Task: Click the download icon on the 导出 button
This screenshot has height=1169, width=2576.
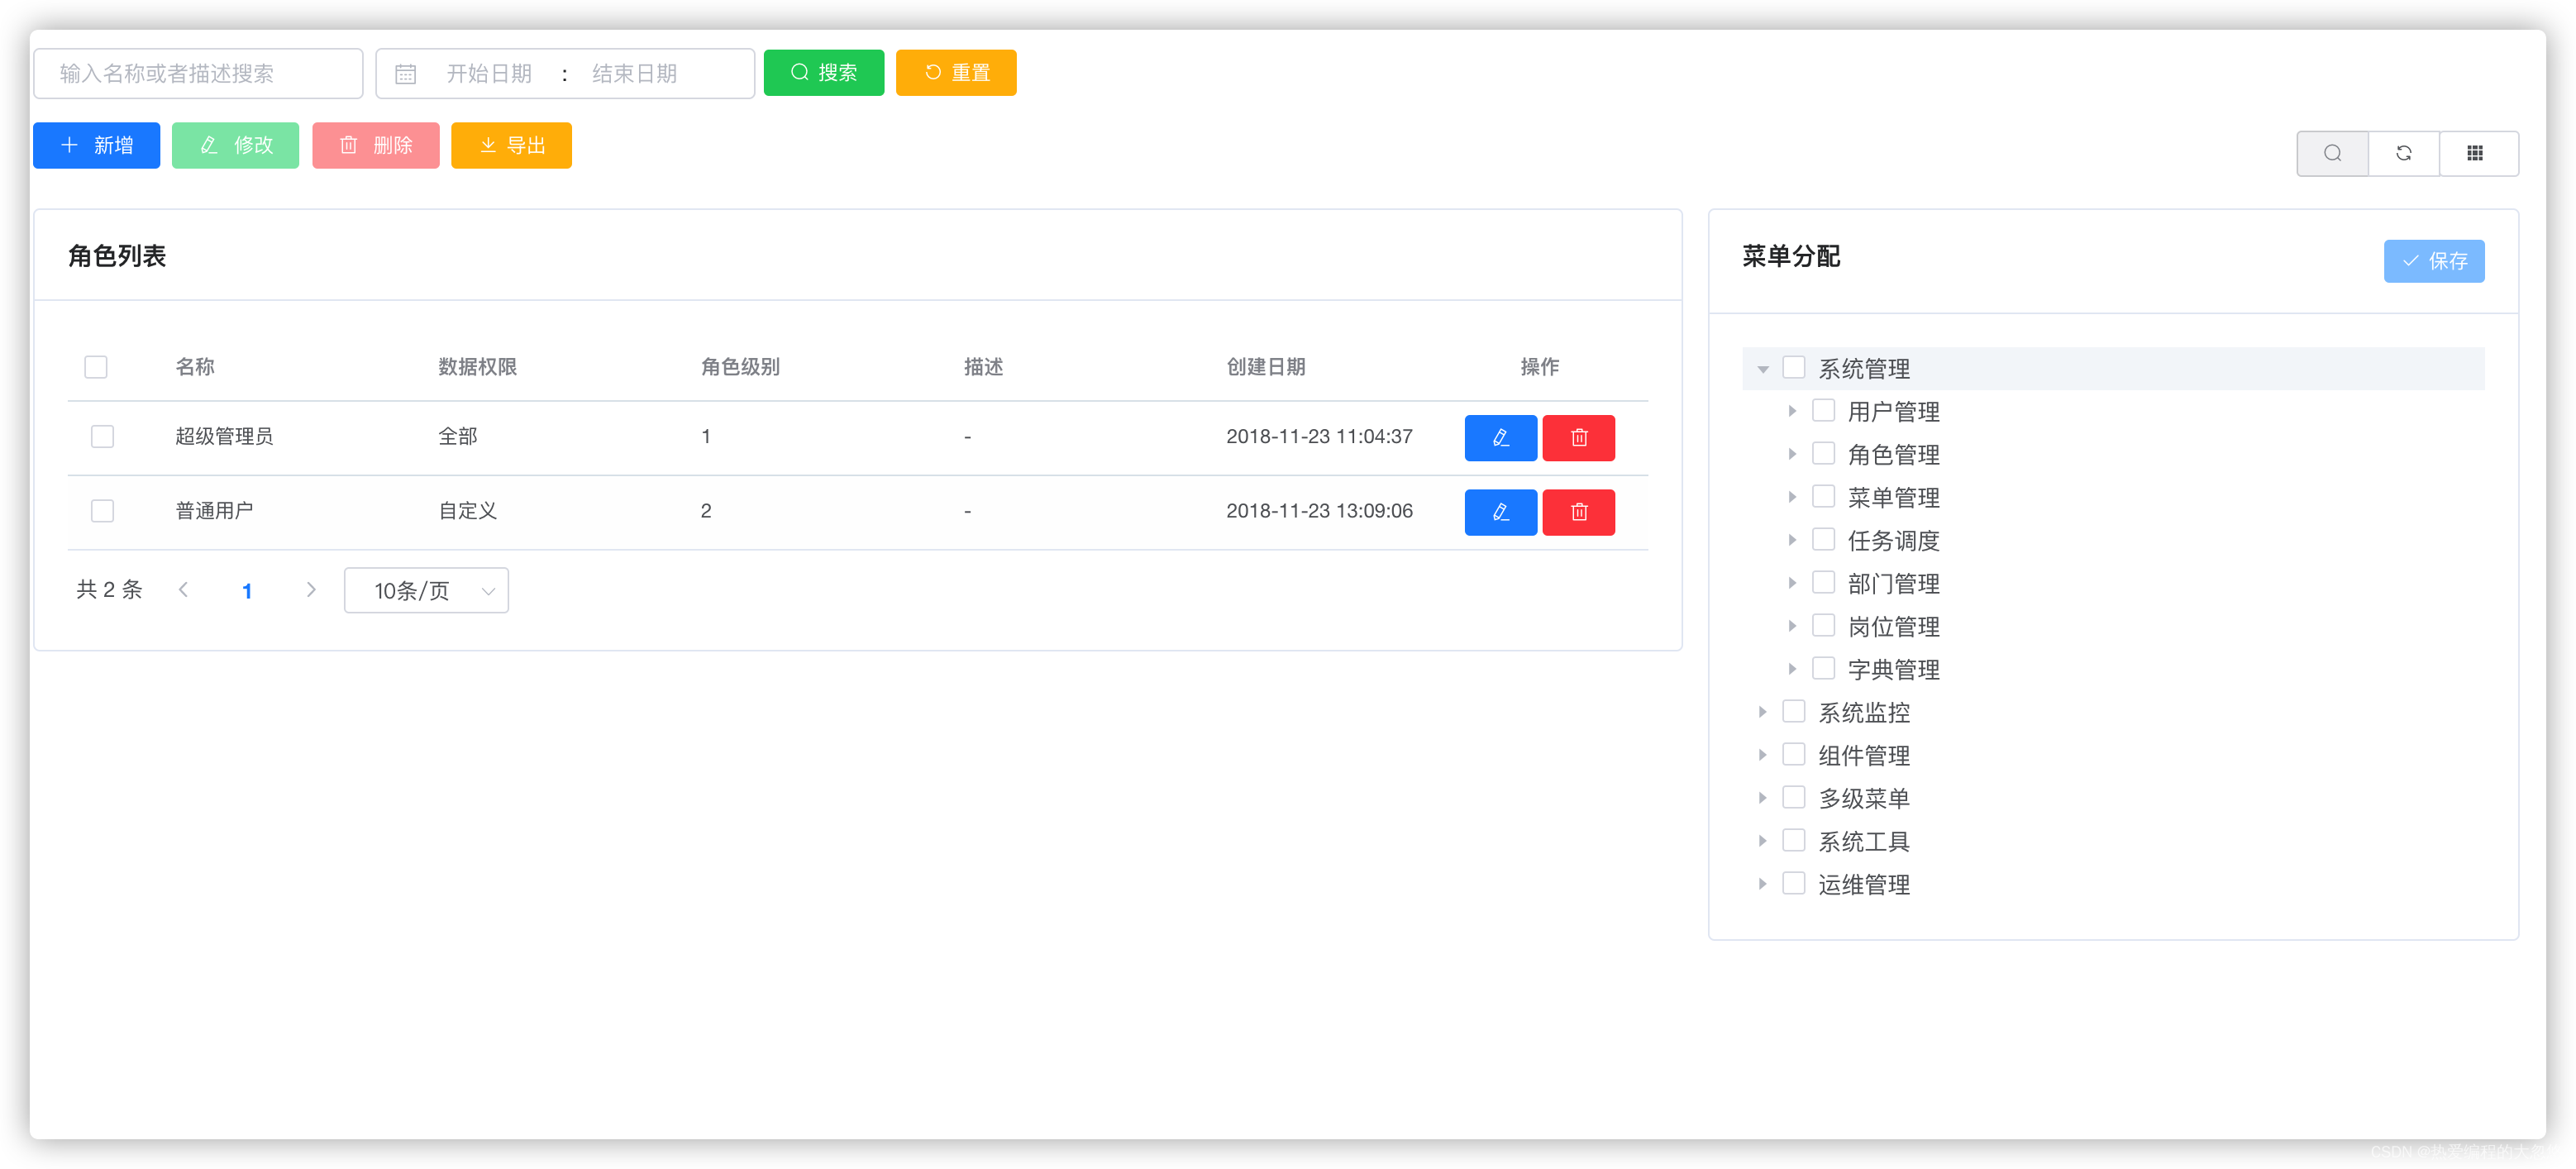Action: click(488, 145)
